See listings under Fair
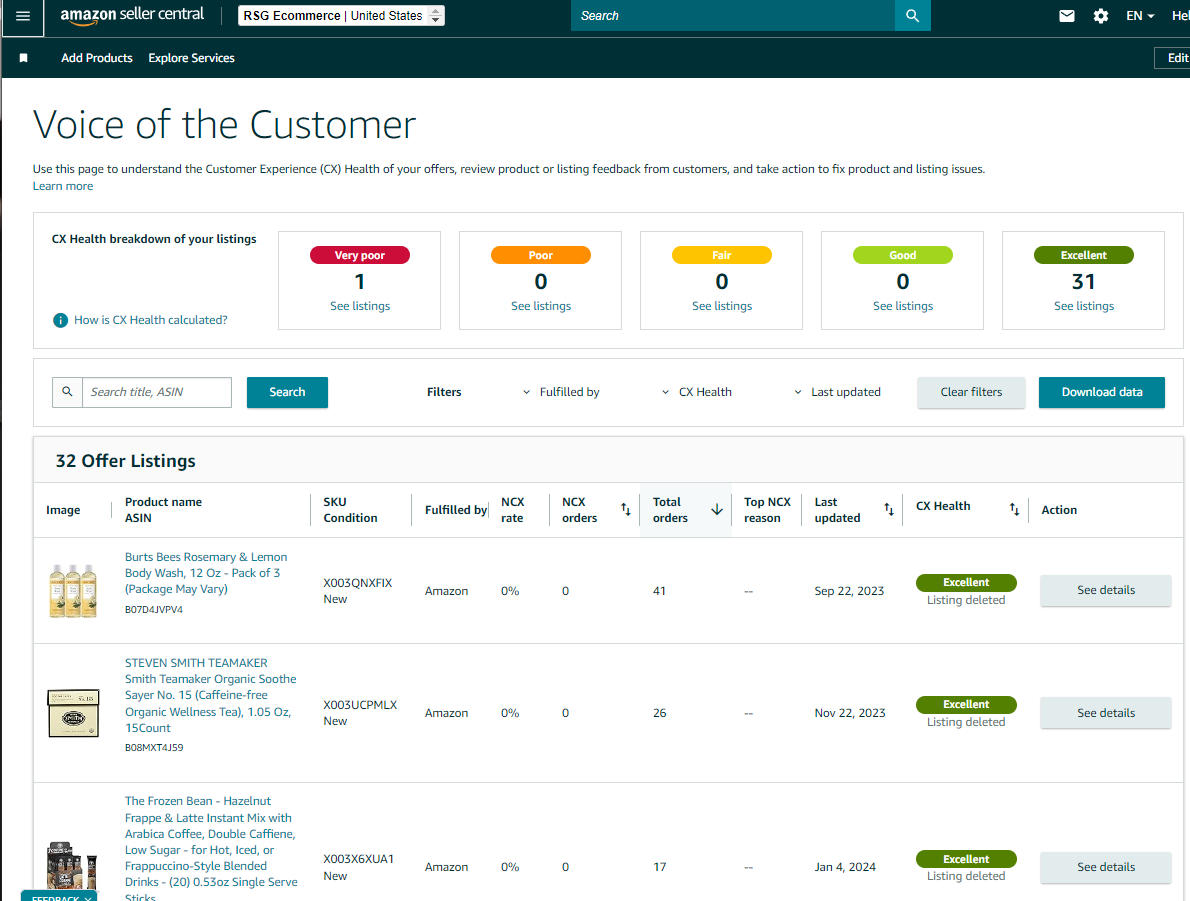The width and height of the screenshot is (1190, 901). (x=722, y=306)
